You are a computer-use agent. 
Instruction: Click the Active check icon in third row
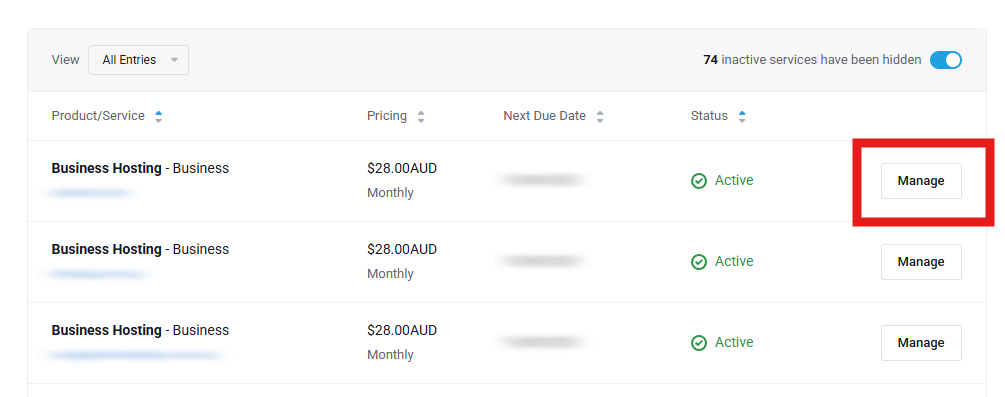tap(699, 343)
